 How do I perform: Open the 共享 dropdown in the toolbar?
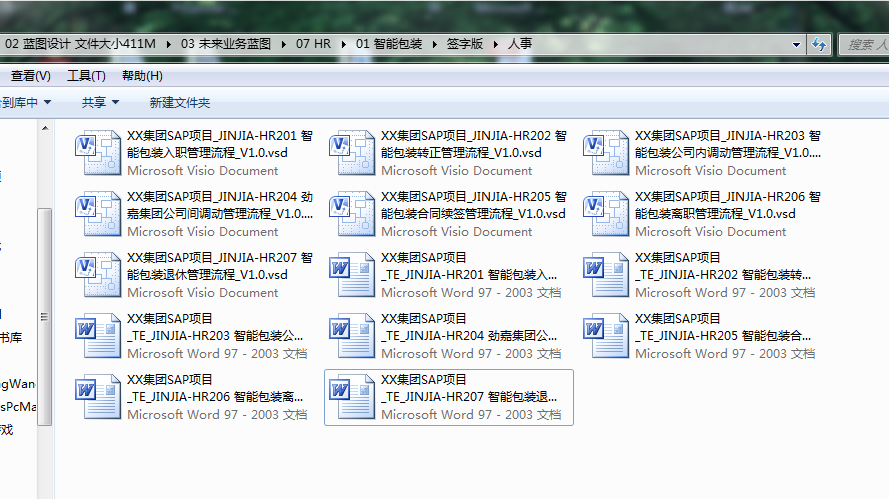(100, 103)
